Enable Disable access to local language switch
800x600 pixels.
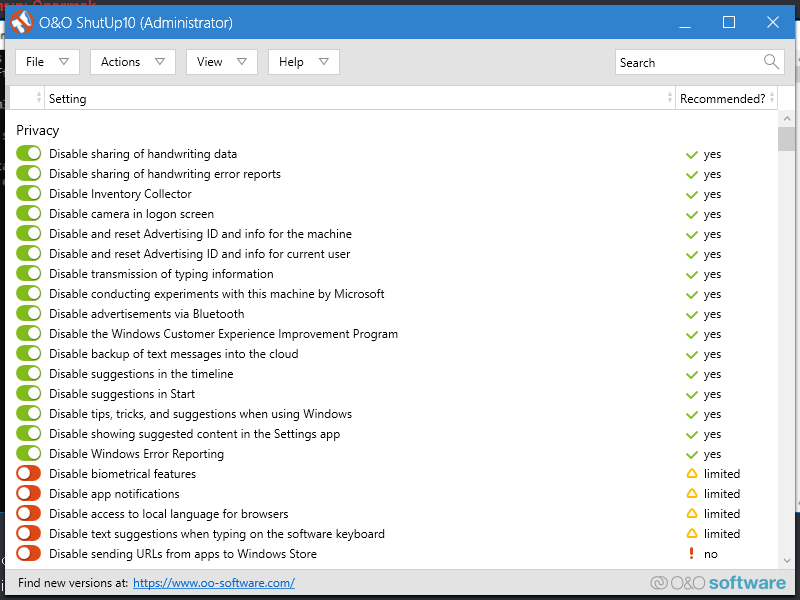(29, 513)
